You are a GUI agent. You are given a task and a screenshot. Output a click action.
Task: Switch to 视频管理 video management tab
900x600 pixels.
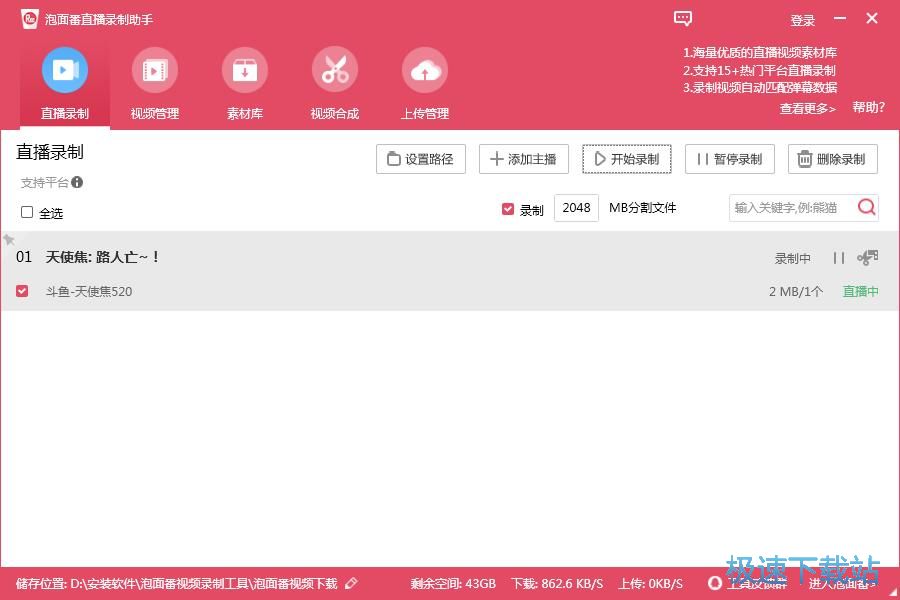pyautogui.click(x=155, y=84)
